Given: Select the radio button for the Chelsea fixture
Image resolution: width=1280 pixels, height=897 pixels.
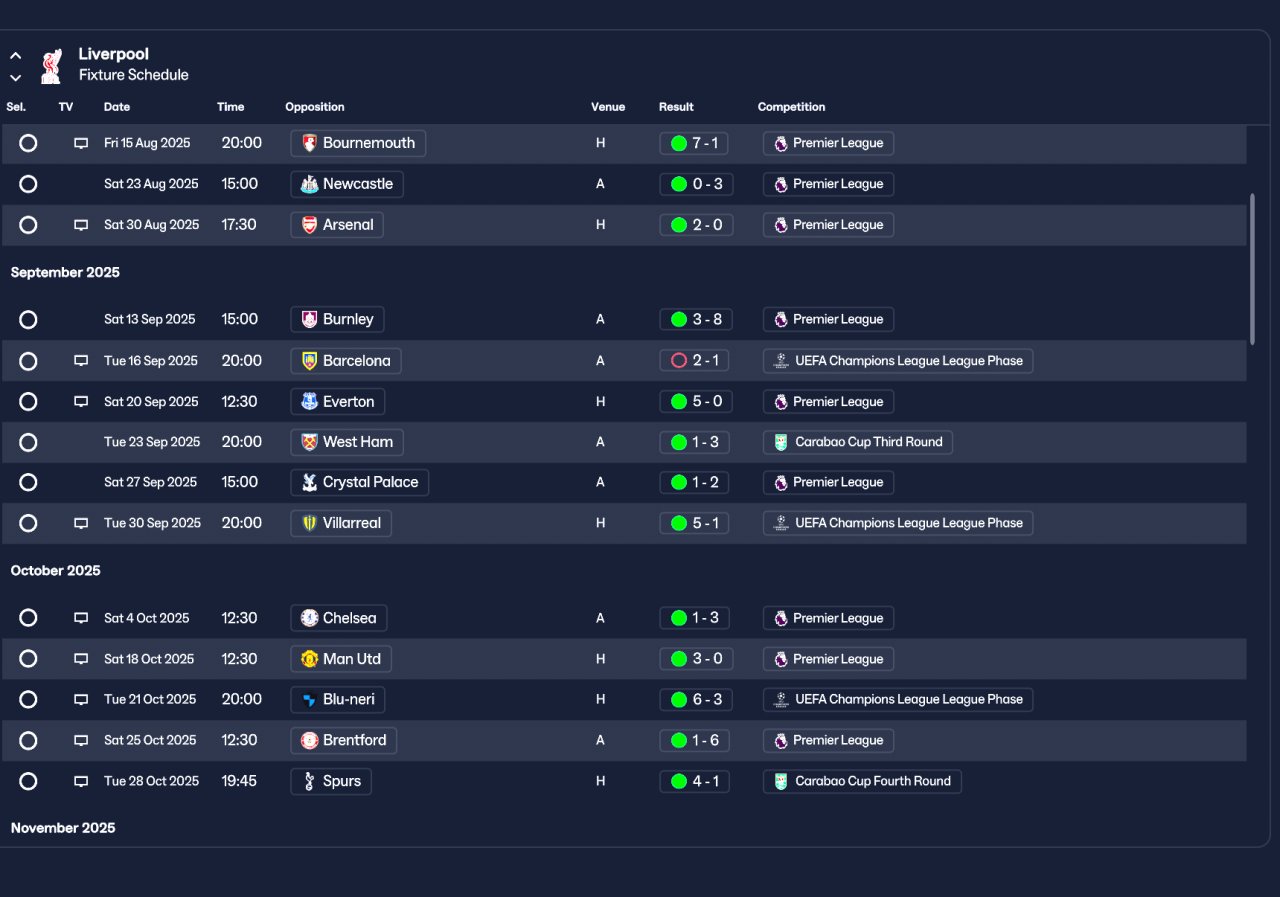Looking at the screenshot, I should click(x=28, y=618).
